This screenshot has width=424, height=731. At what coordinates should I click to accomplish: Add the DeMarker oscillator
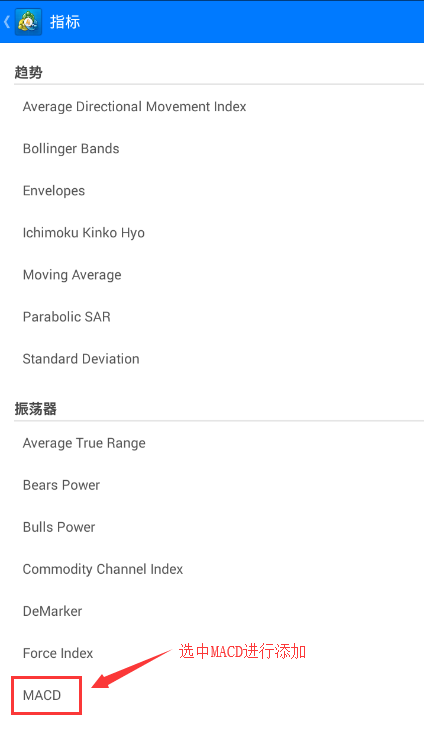(x=212, y=611)
